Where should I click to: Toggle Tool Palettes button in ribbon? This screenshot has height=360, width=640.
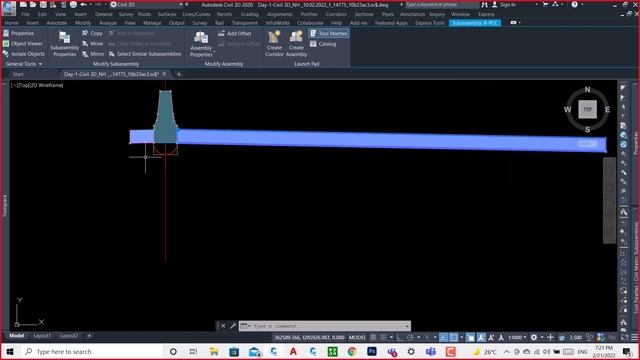coord(329,33)
